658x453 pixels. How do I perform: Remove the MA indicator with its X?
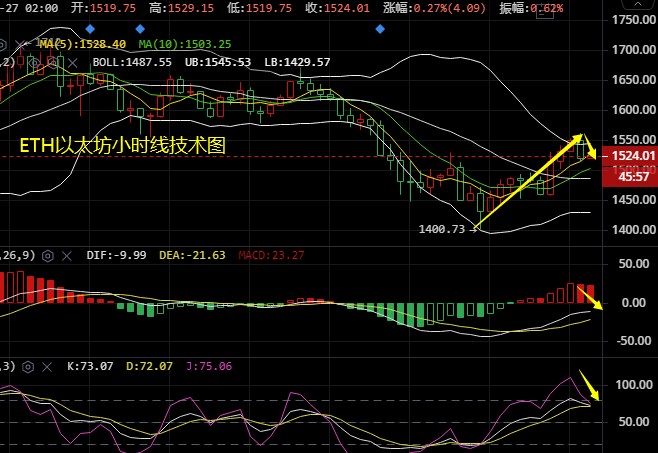click(x=22, y=45)
